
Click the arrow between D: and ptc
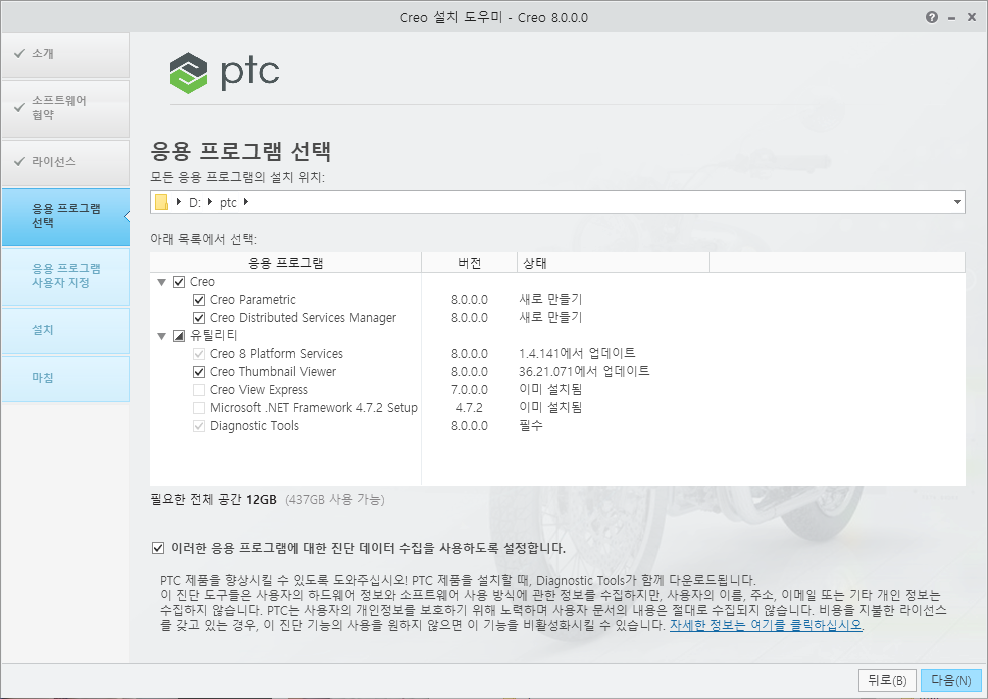[x=210, y=202]
